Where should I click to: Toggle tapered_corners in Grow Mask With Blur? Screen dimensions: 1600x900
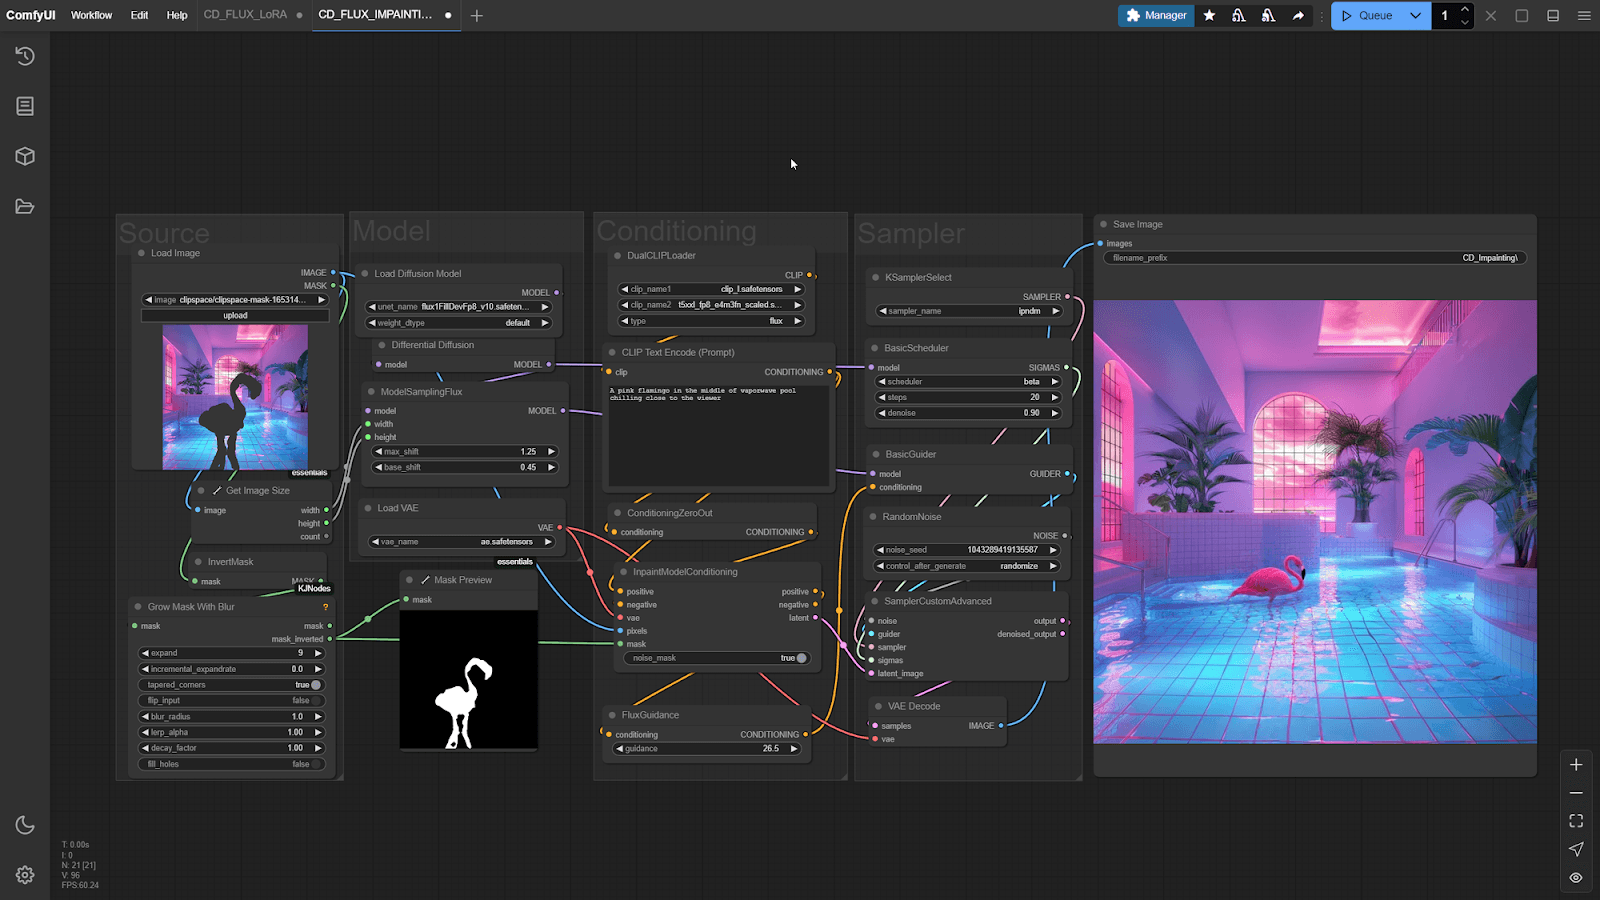tap(315, 685)
